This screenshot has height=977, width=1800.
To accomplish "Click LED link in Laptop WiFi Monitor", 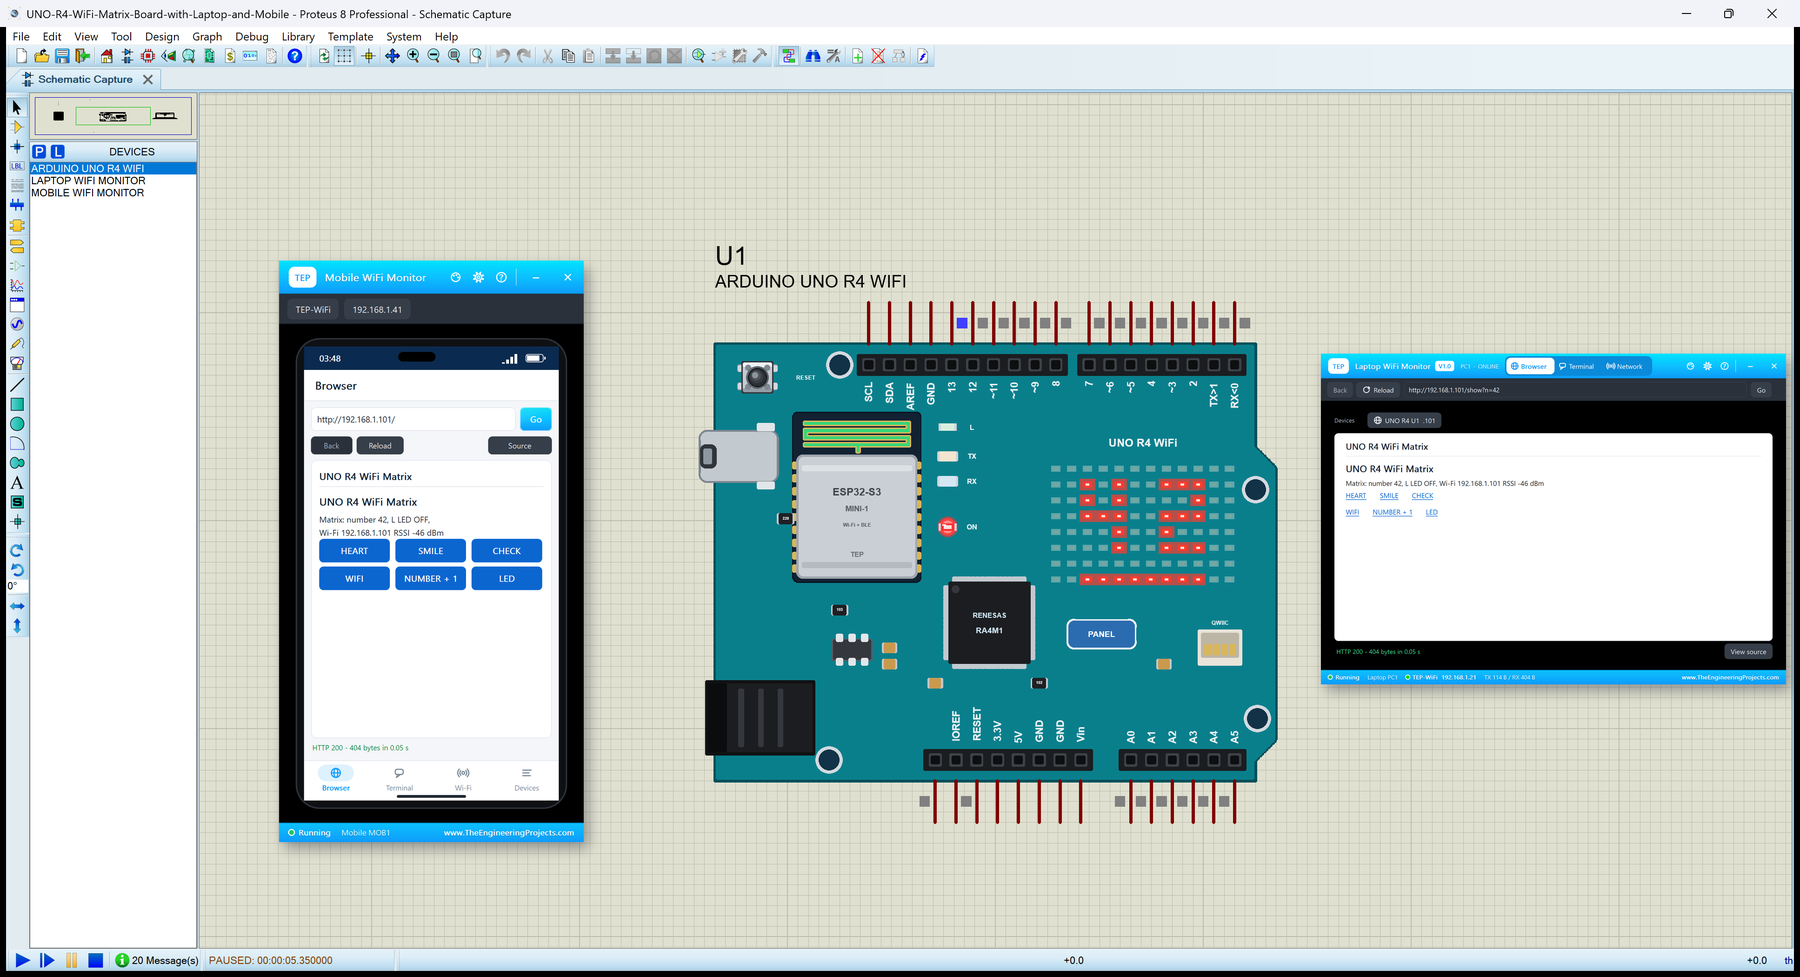I will [x=1432, y=512].
